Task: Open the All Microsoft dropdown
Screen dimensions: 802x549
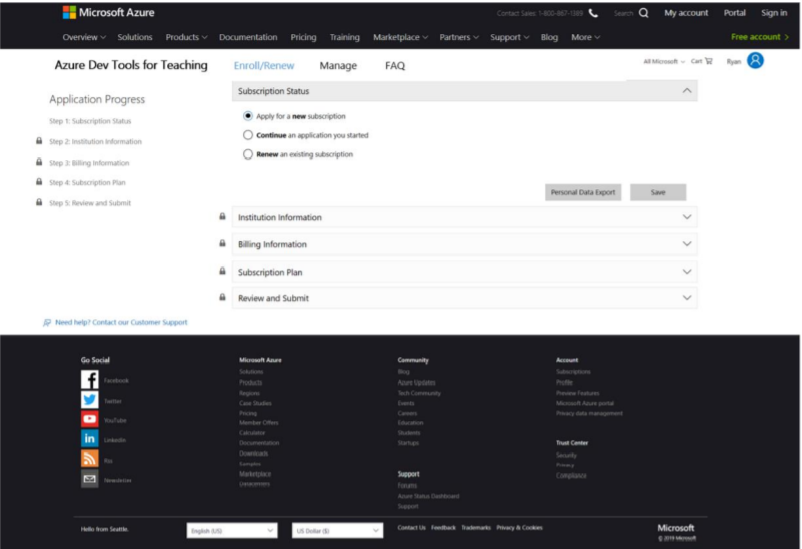Action: click(x=664, y=61)
